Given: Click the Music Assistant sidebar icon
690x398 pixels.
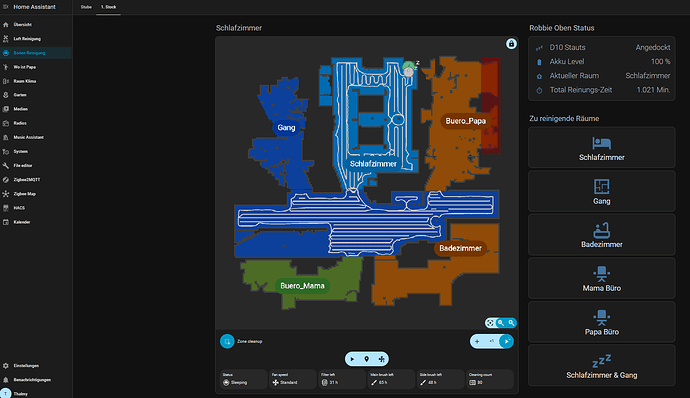Looking at the screenshot, I should point(6,137).
